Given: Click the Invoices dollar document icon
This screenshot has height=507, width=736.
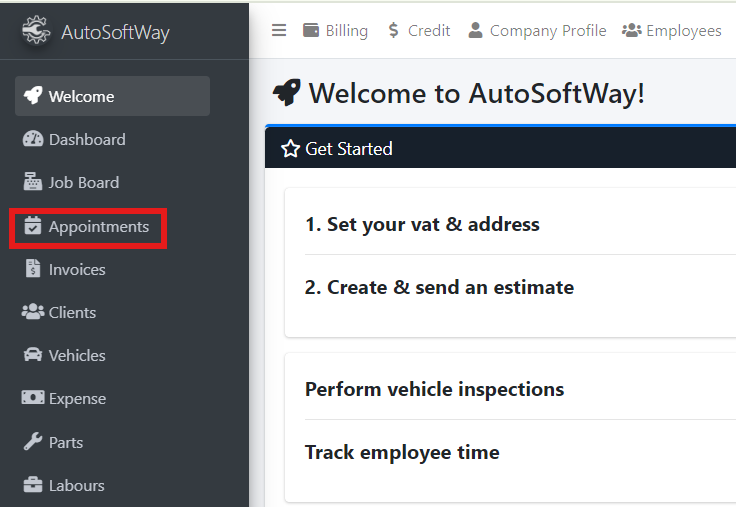Looking at the screenshot, I should (x=33, y=269).
